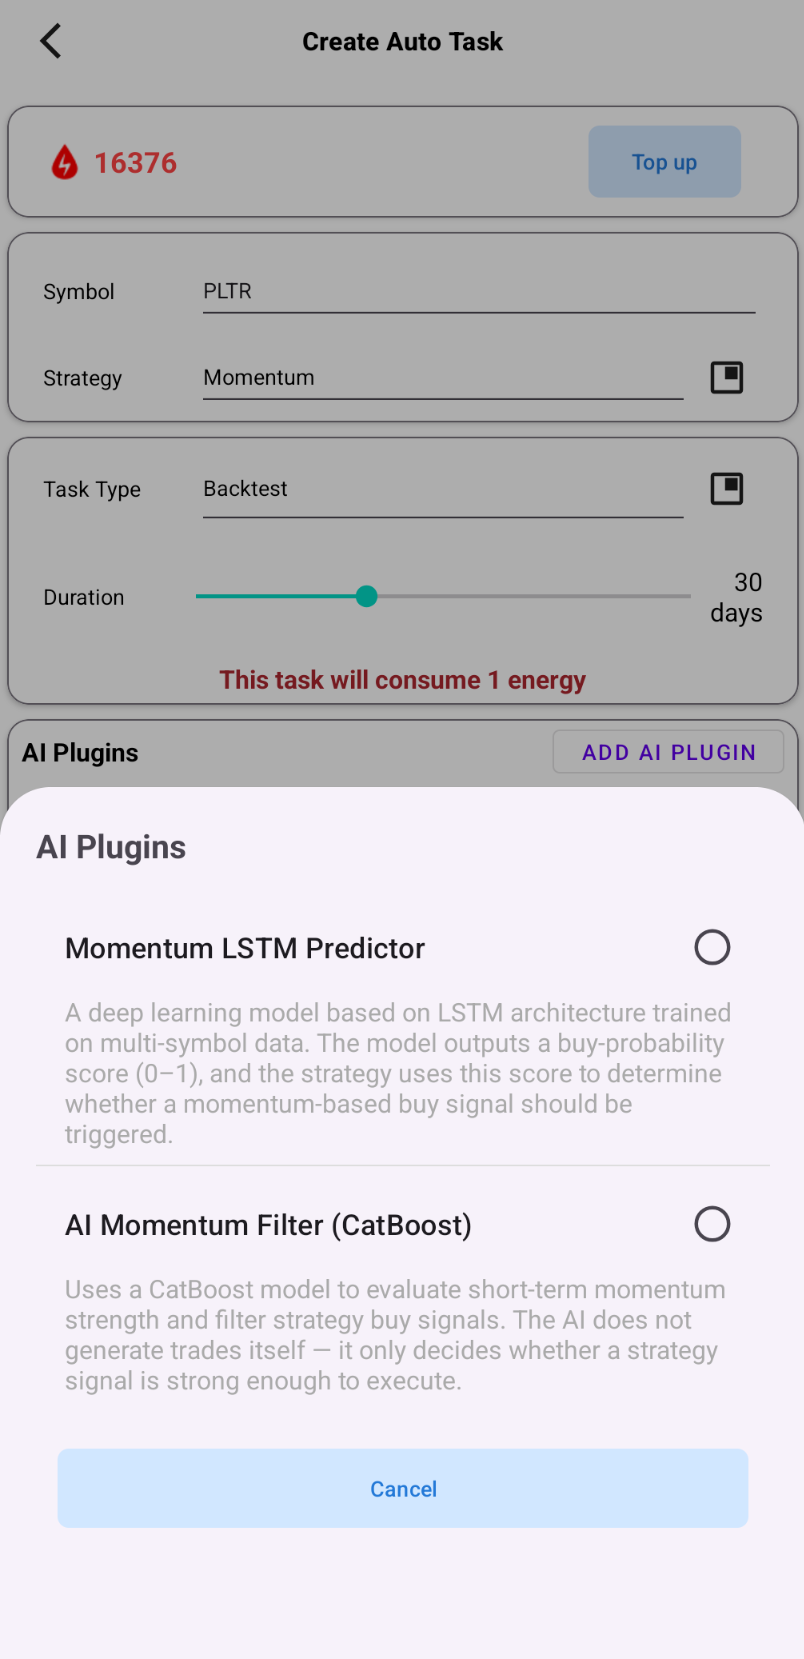The image size is (804, 1659).
Task: Open the Task Type picker square icon
Action: 726,489
